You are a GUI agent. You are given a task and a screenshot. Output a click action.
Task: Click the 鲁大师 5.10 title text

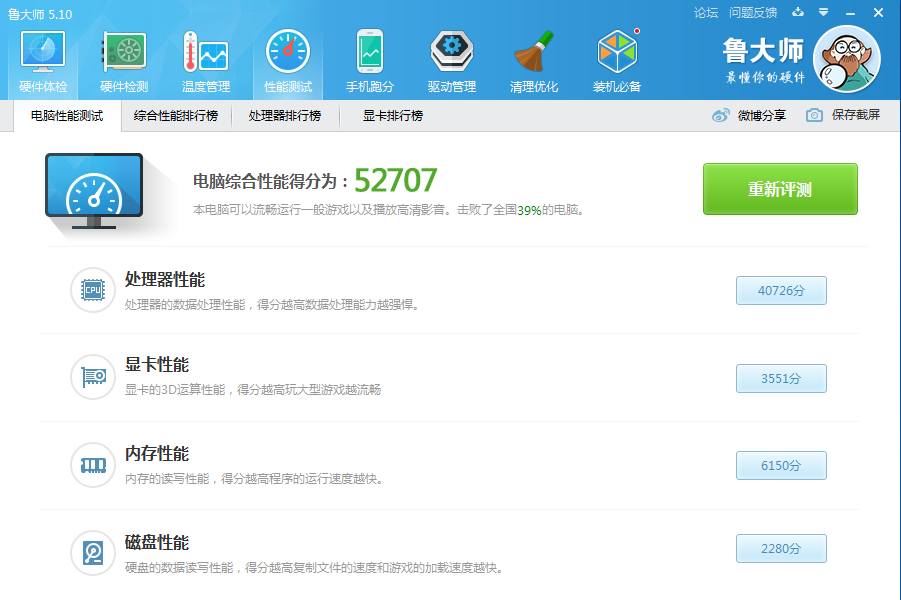click(x=40, y=14)
